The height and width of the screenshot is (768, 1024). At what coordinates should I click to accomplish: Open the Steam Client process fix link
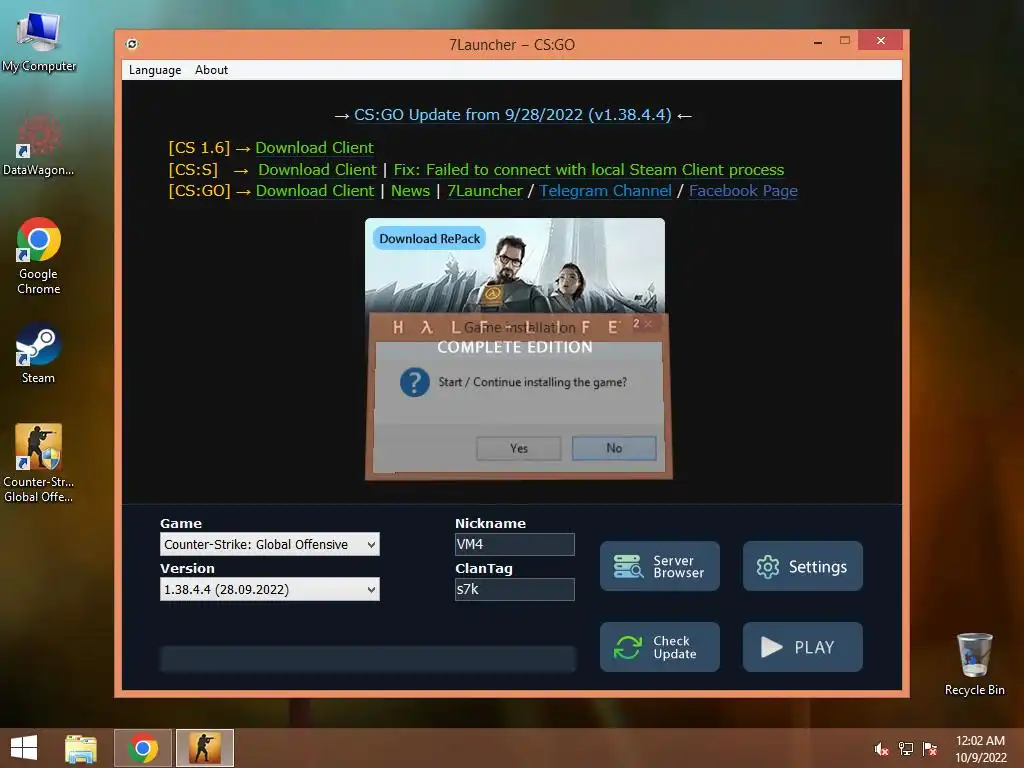pos(588,170)
